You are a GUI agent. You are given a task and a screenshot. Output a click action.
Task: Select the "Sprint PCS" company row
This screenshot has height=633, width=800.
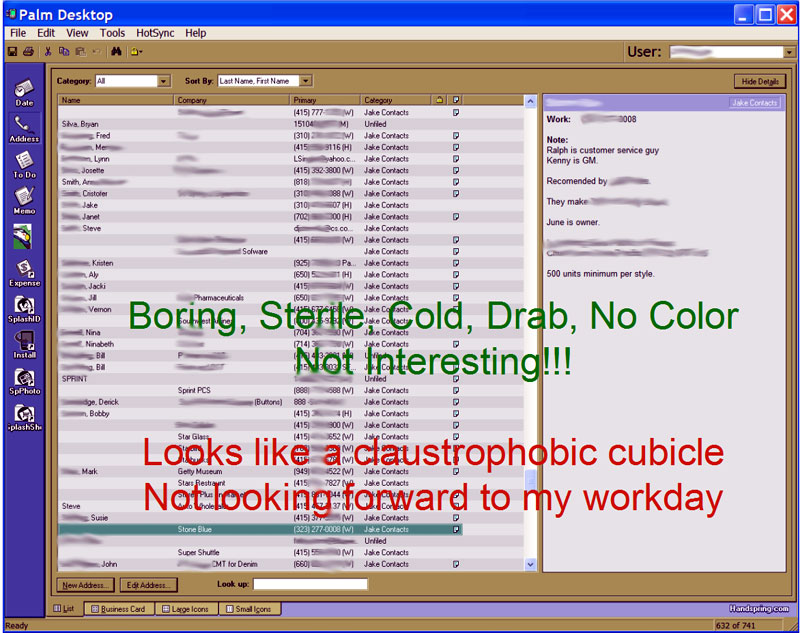(x=291, y=390)
